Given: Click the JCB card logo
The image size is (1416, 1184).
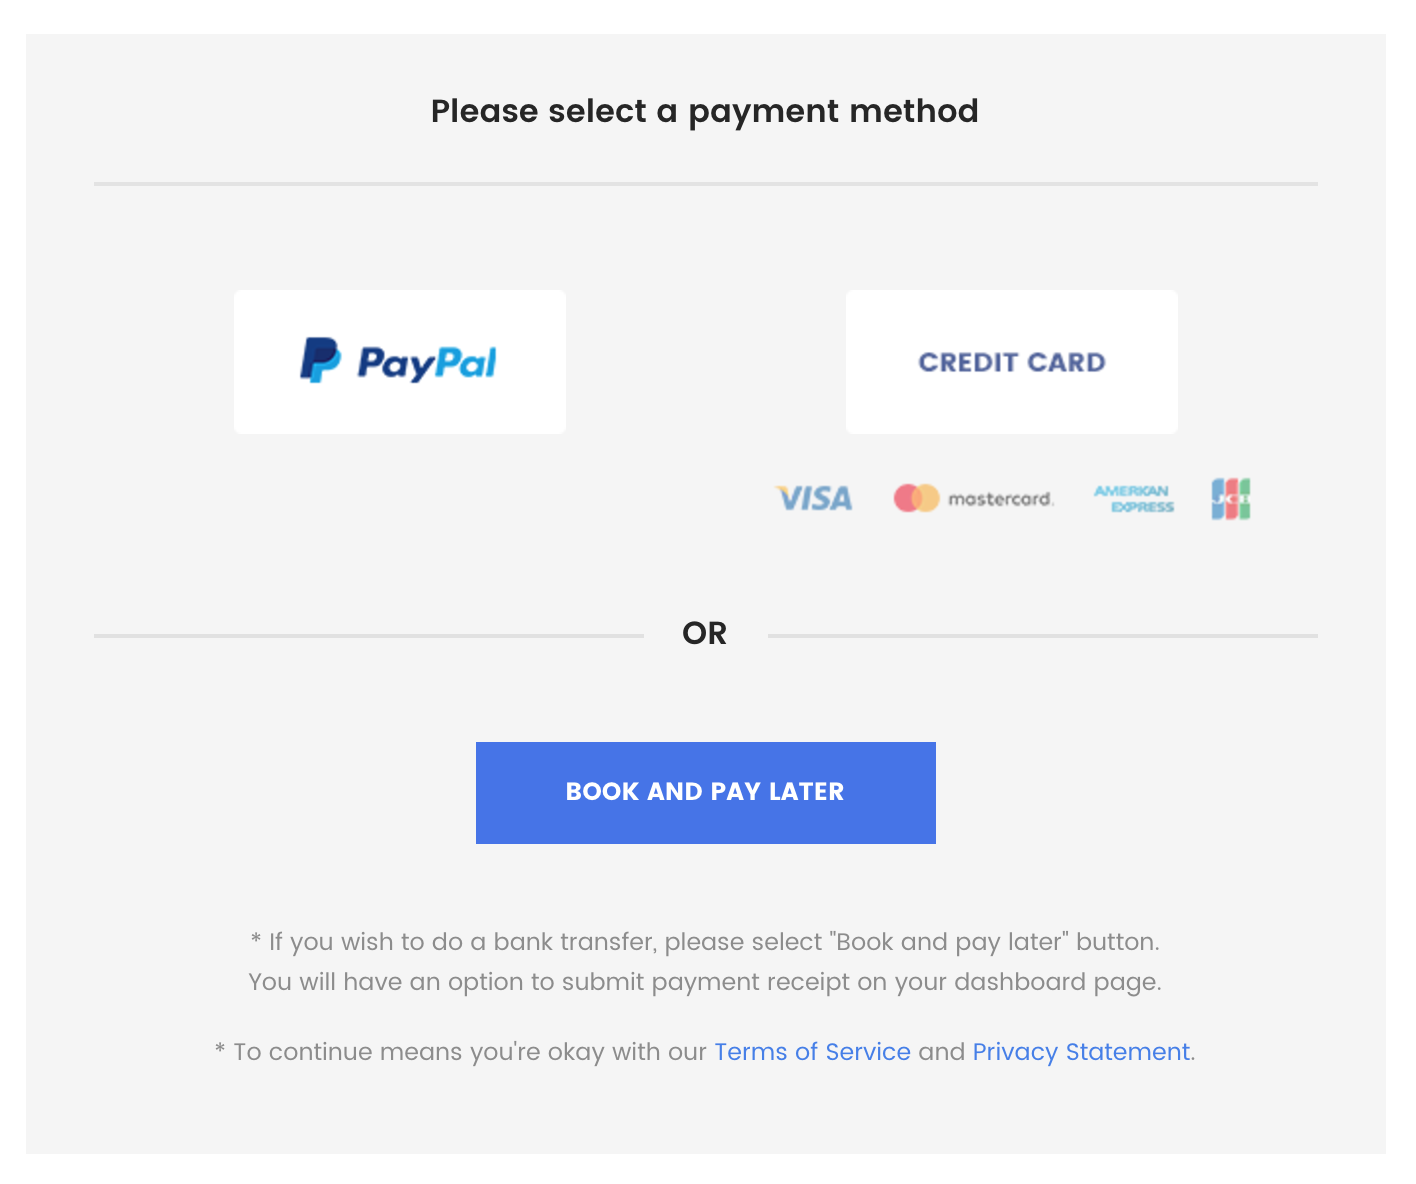Looking at the screenshot, I should coord(1231,499).
